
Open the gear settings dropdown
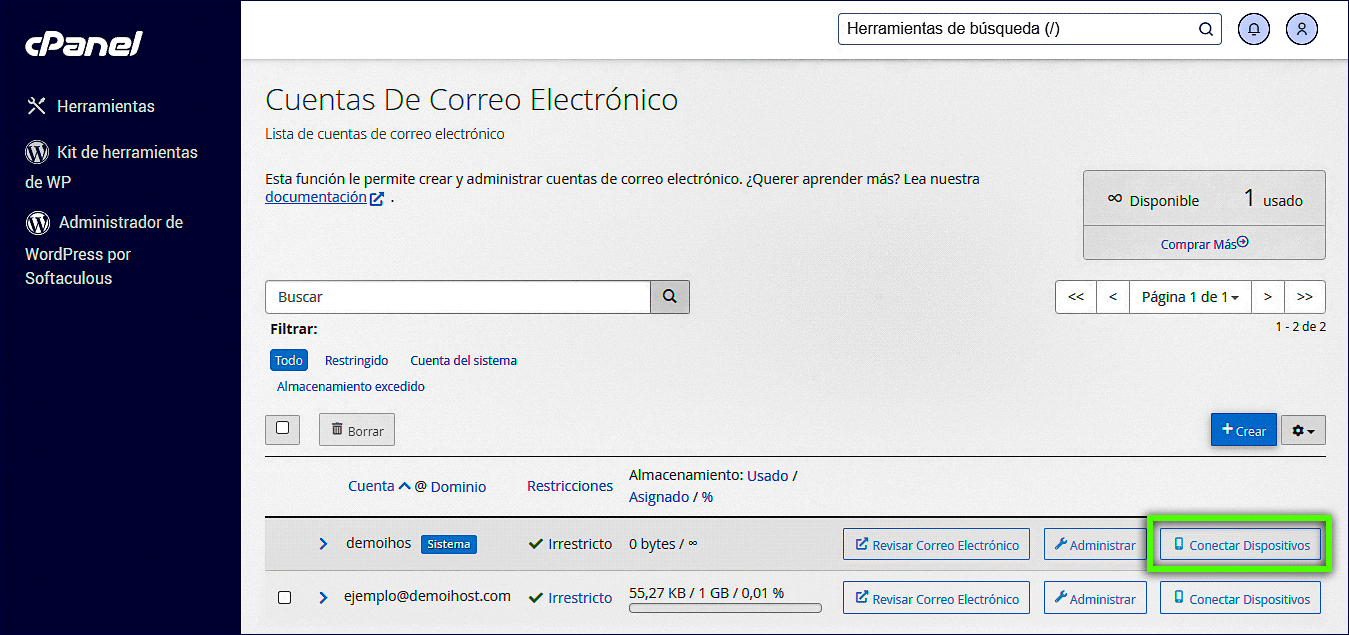tap(1303, 430)
